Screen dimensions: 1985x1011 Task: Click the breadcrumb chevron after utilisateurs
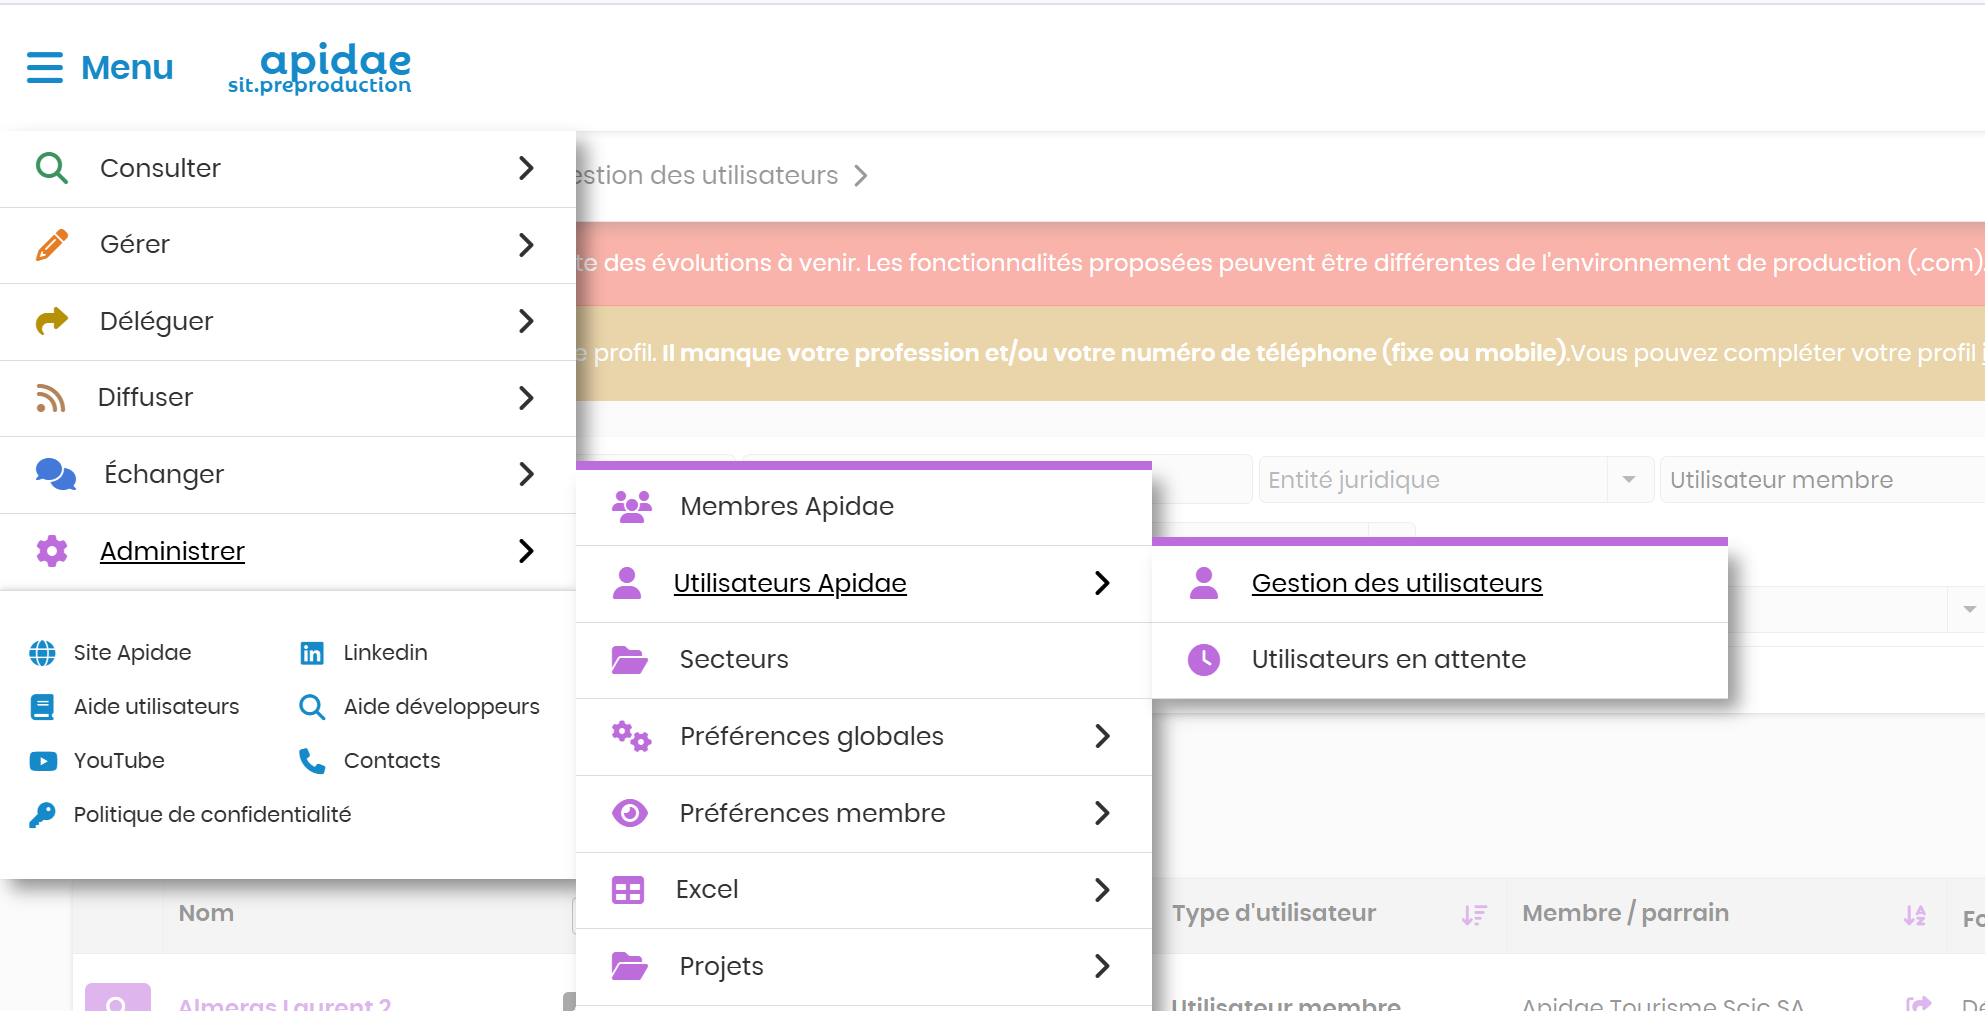click(x=861, y=177)
